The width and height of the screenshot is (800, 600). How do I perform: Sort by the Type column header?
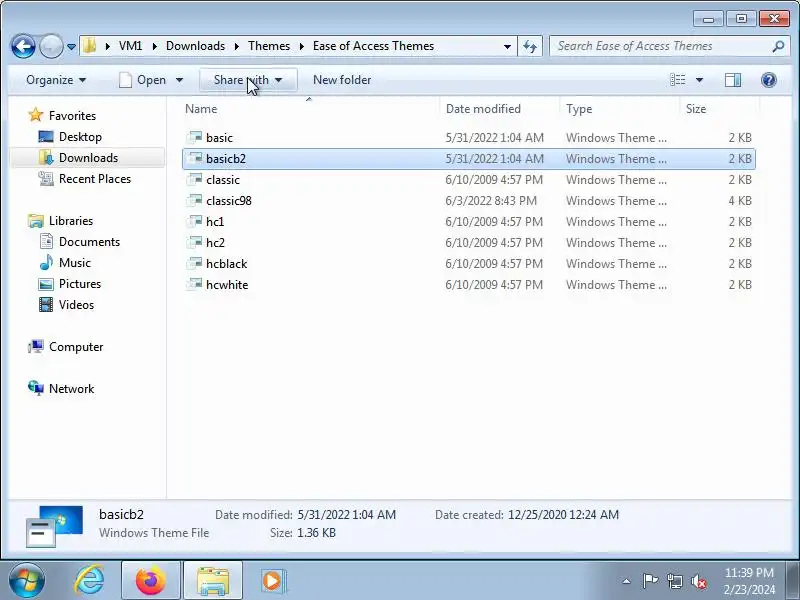tap(619, 109)
